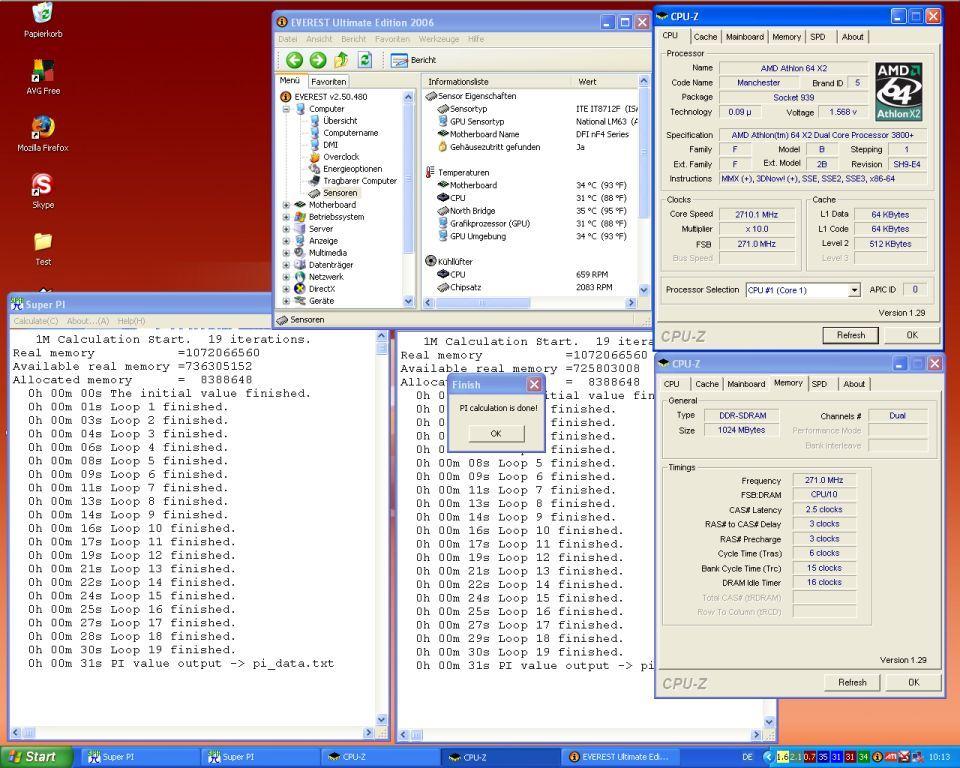The image size is (960, 768).
Task: Expand the Server tree node
Action: (x=286, y=229)
